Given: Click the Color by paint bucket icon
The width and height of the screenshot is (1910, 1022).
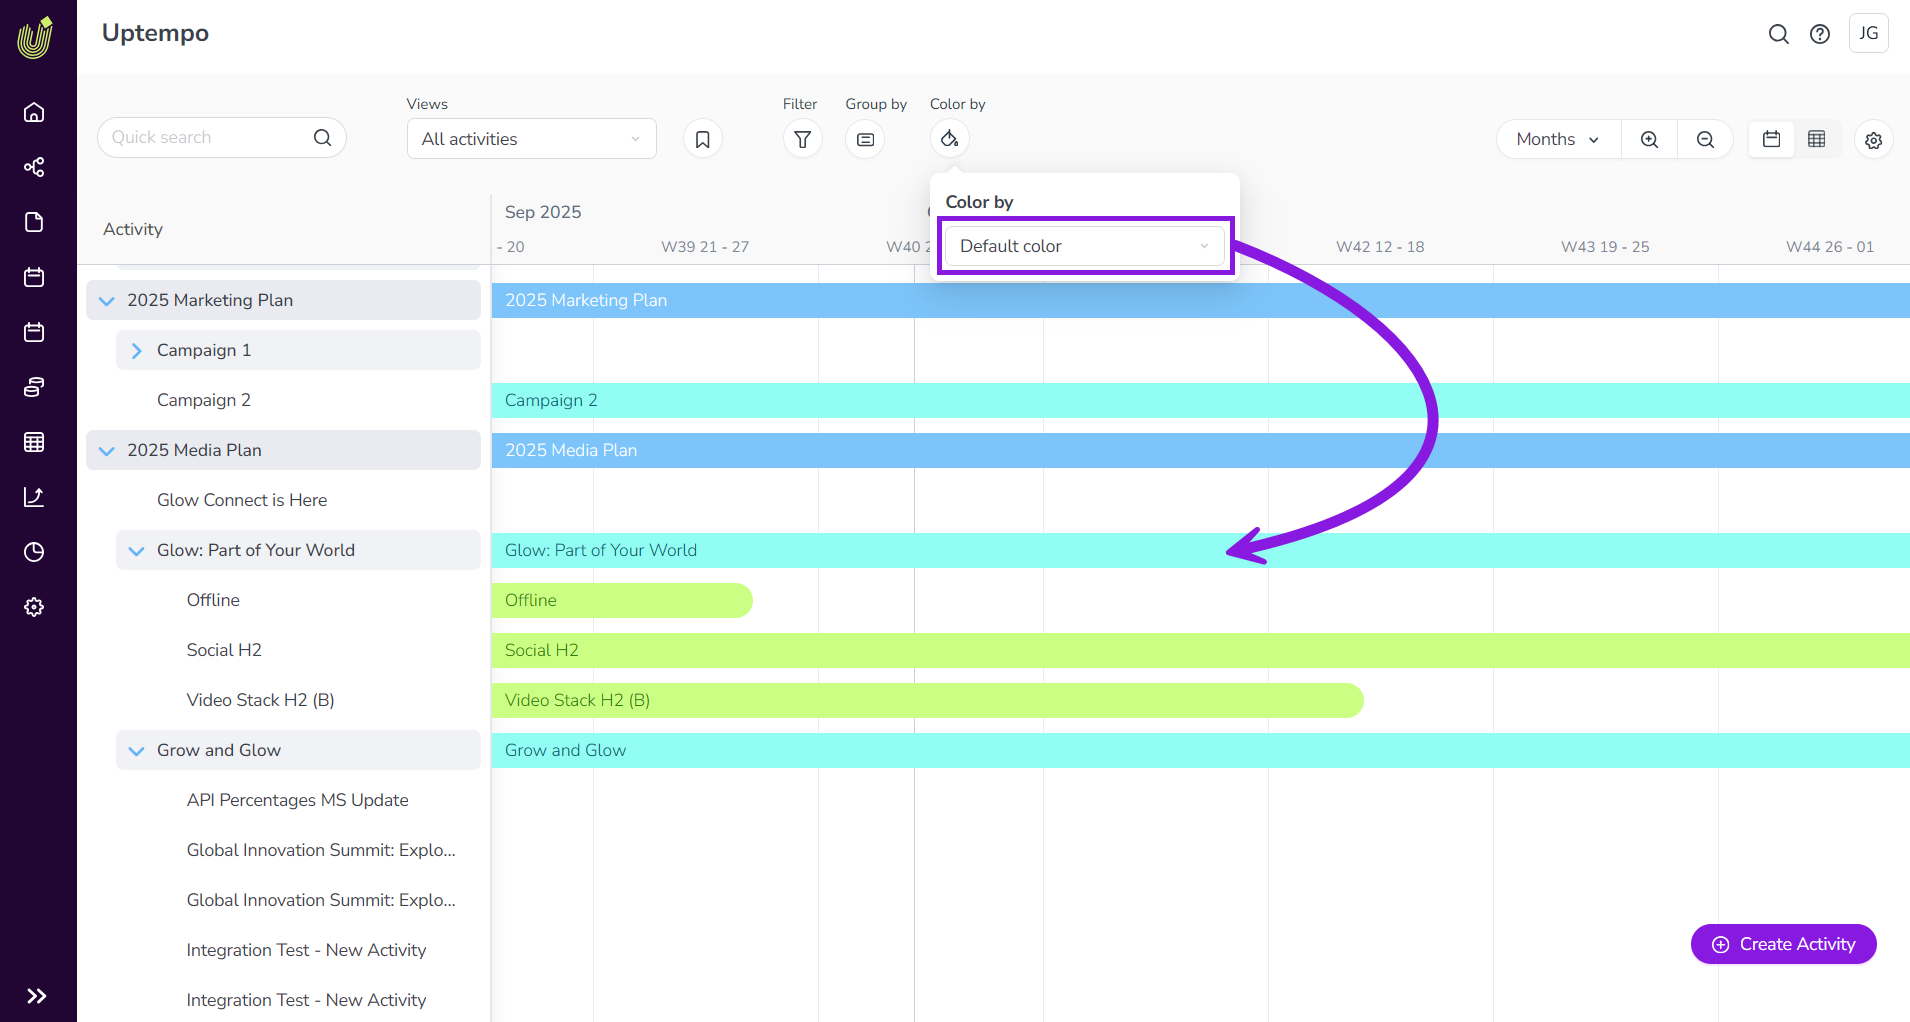Looking at the screenshot, I should (x=949, y=139).
